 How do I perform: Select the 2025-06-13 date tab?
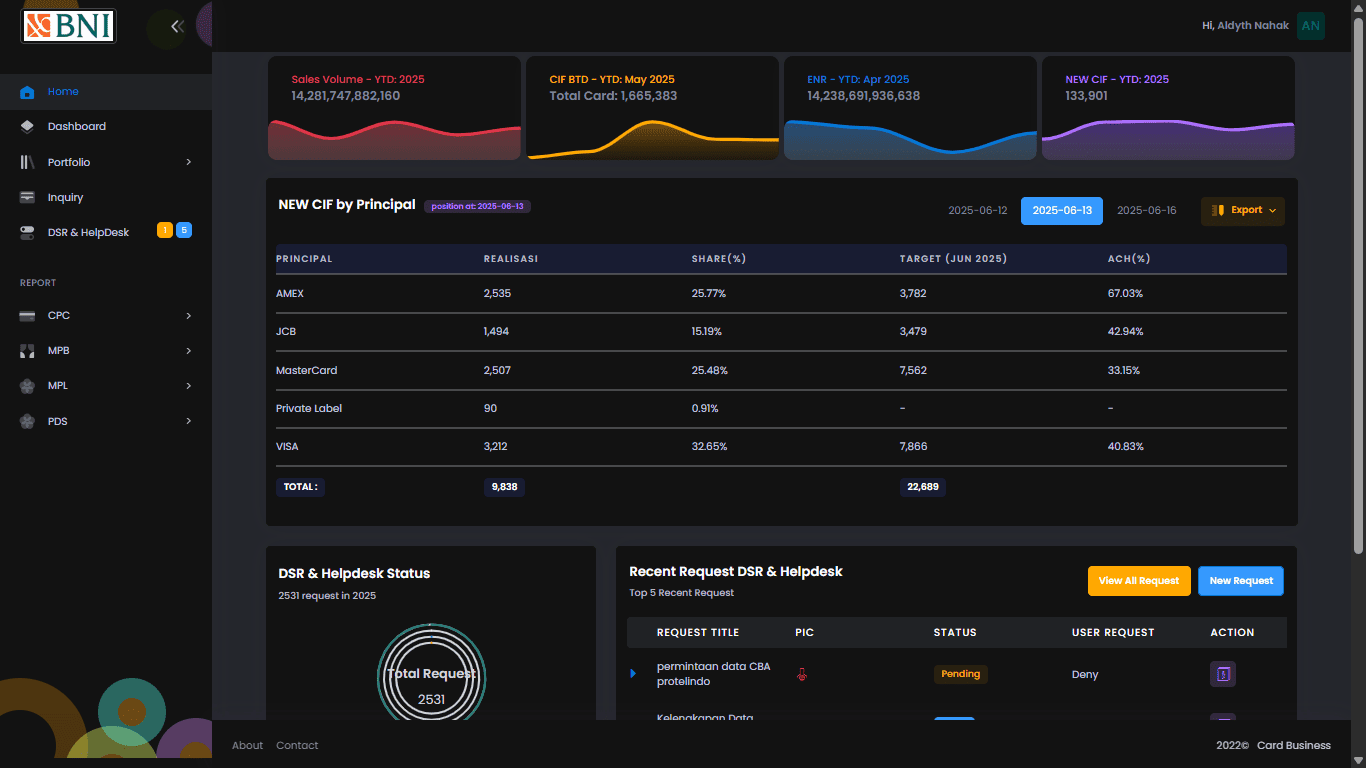coord(1062,211)
